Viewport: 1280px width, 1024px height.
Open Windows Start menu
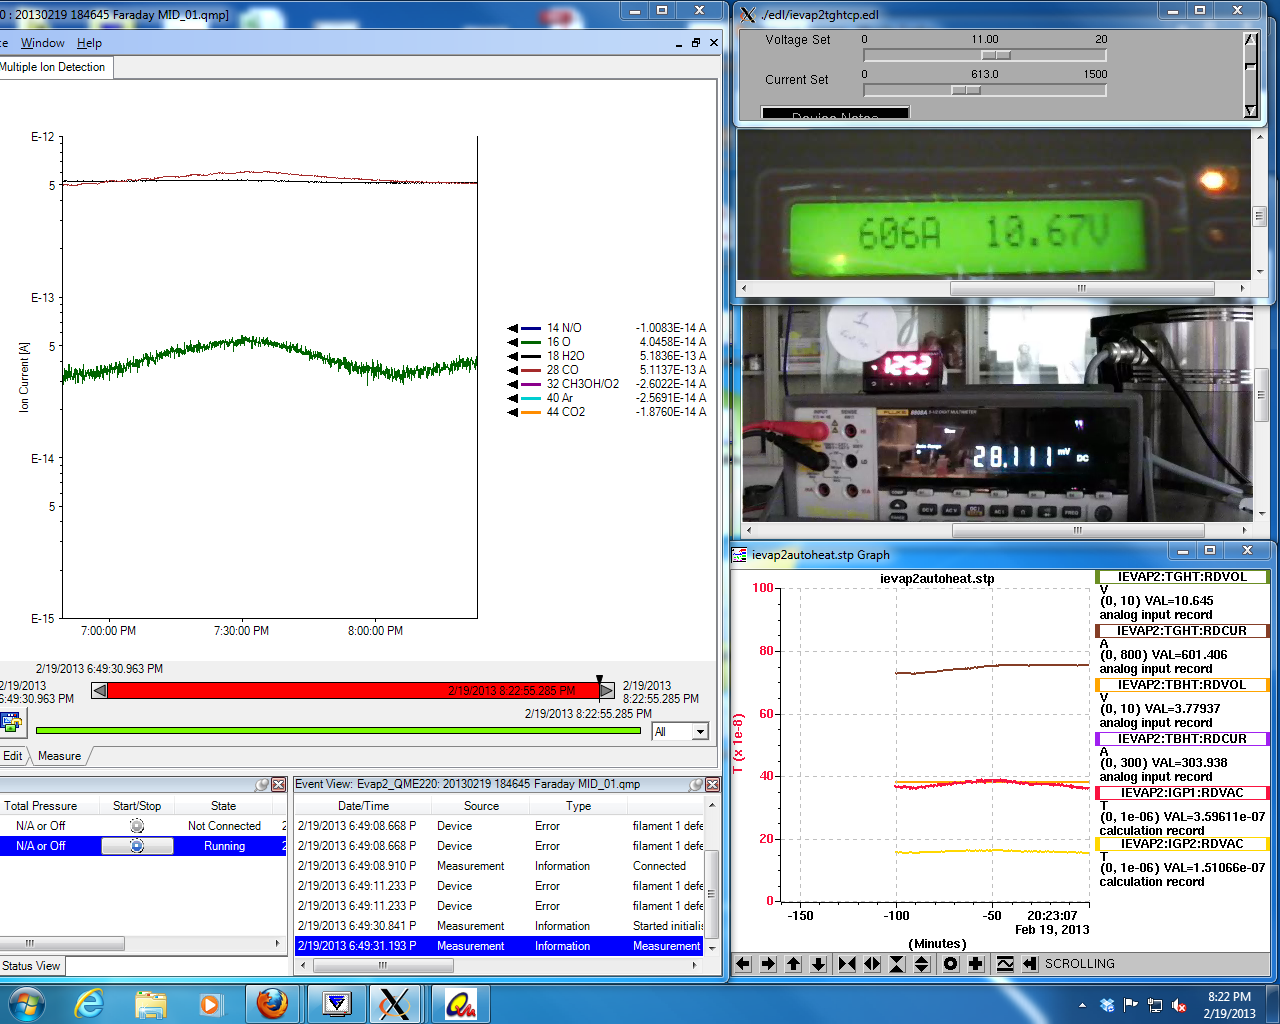click(x=25, y=1003)
